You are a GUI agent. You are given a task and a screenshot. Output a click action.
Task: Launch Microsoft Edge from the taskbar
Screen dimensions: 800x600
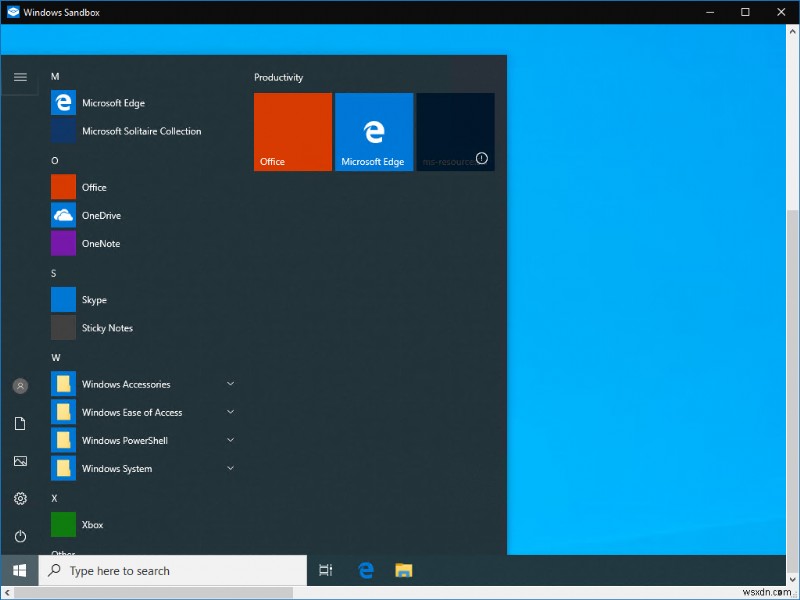pyautogui.click(x=365, y=570)
